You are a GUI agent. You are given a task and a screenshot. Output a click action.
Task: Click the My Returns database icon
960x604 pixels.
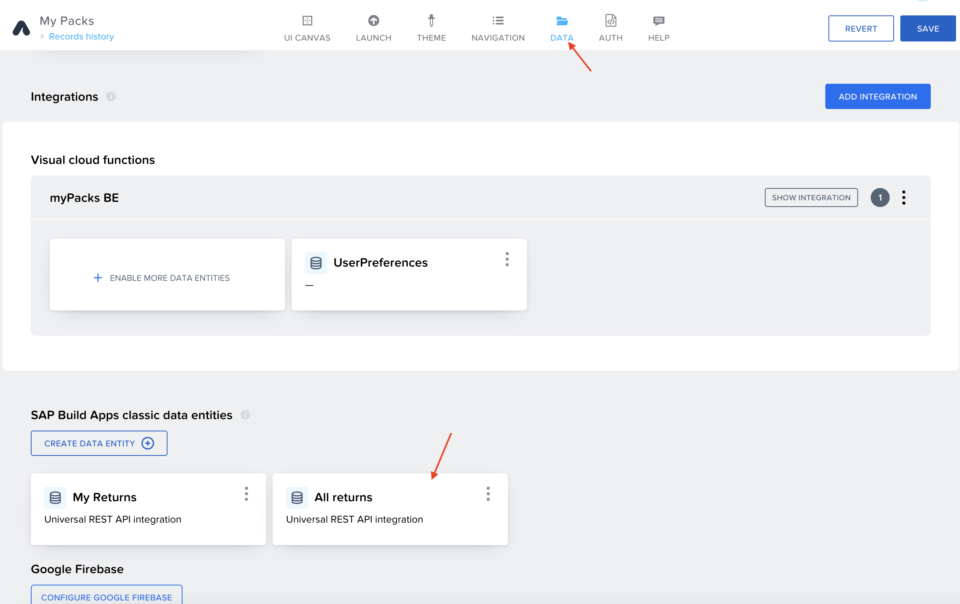point(55,498)
